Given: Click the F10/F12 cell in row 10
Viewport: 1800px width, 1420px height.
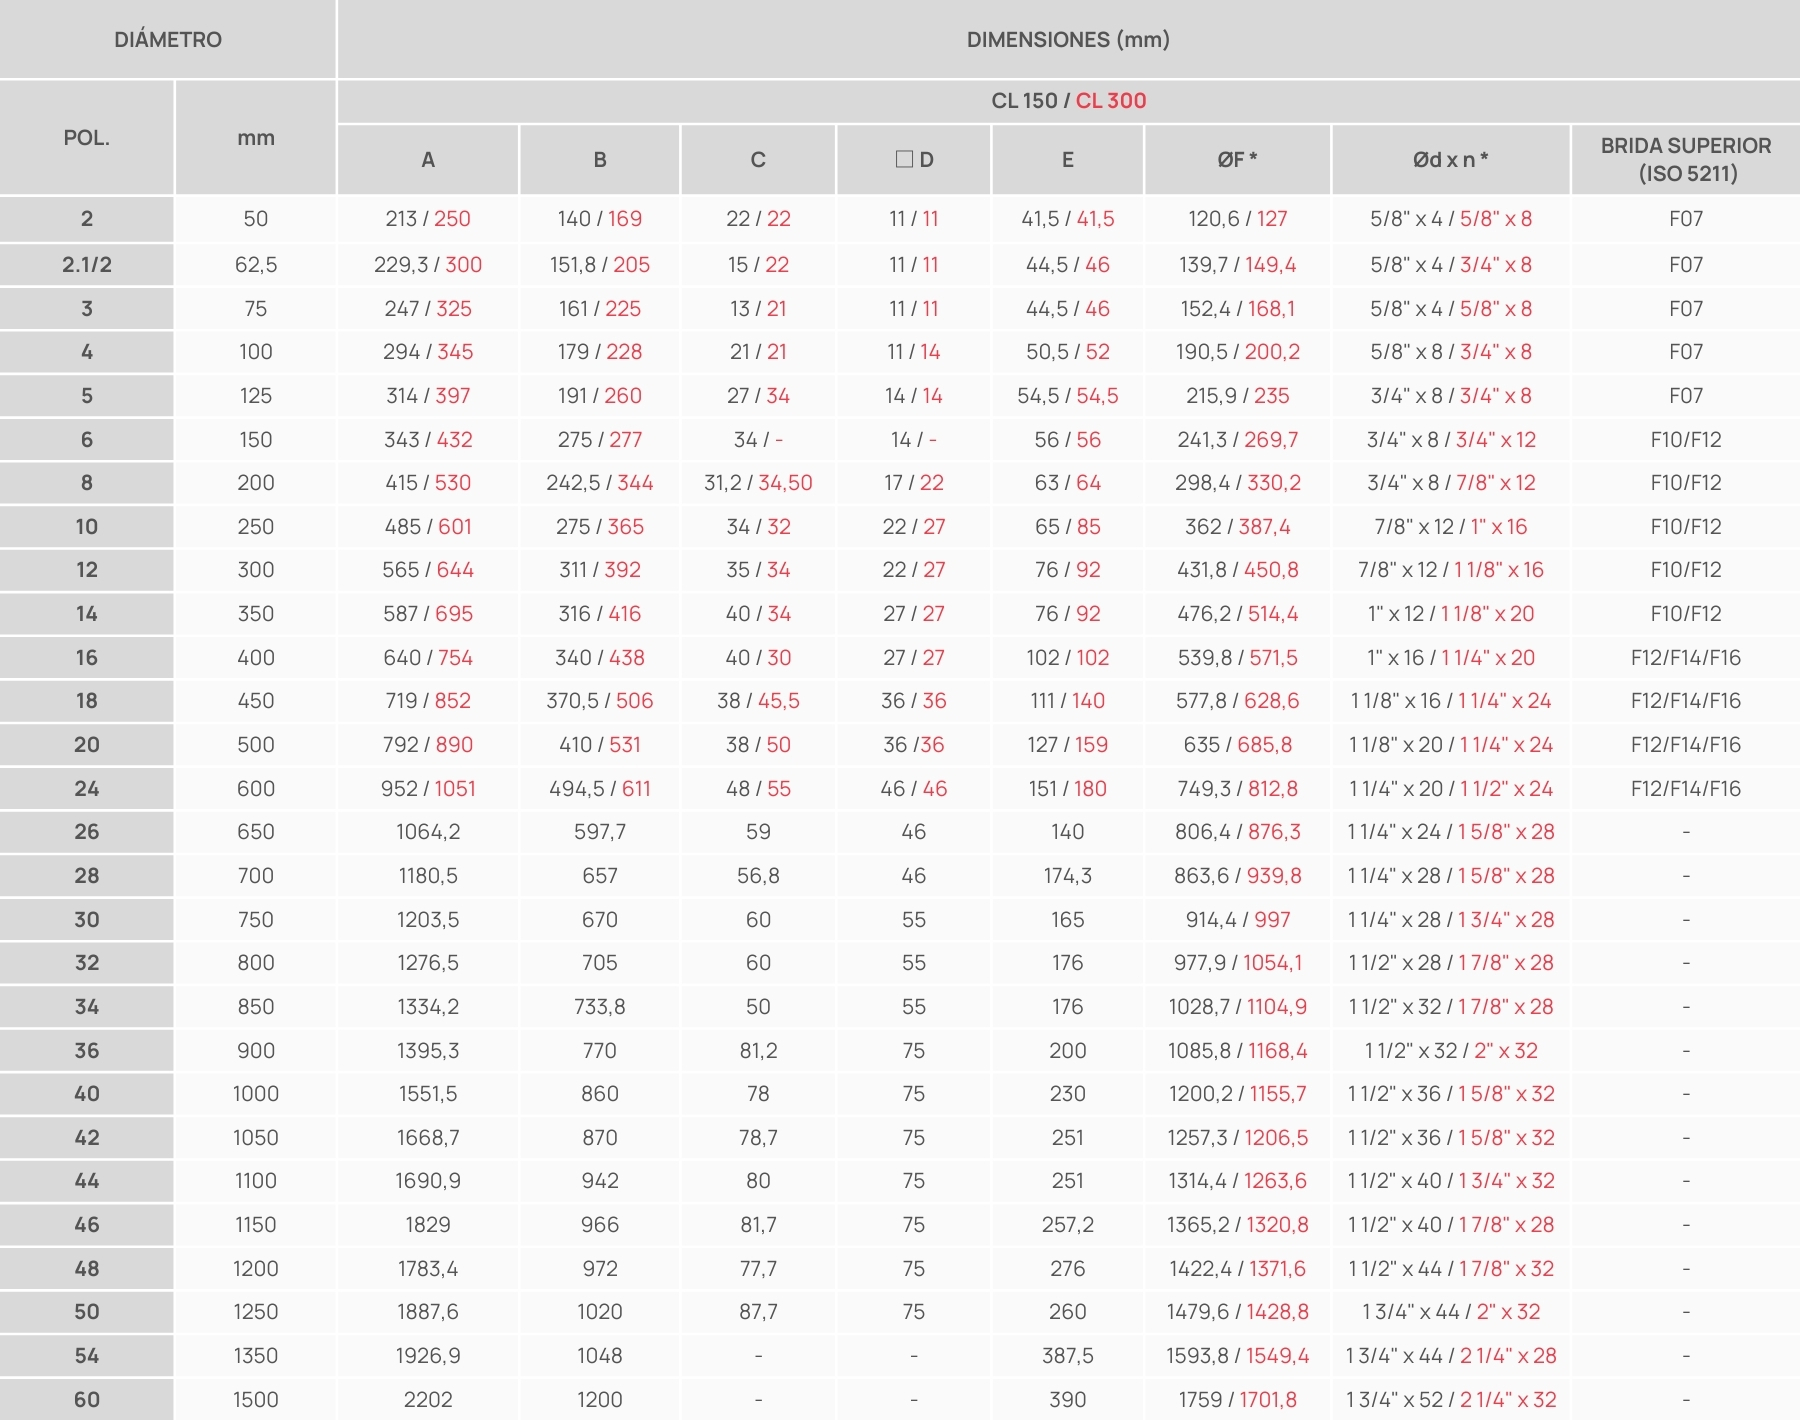Looking at the screenshot, I should (1685, 527).
